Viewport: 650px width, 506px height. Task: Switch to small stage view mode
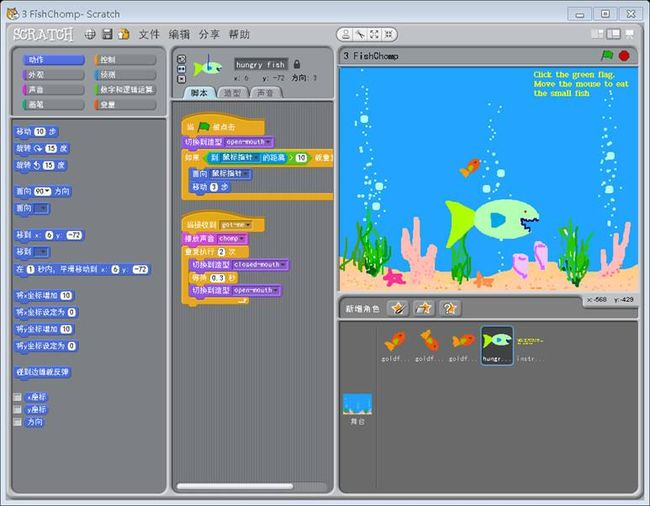597,34
